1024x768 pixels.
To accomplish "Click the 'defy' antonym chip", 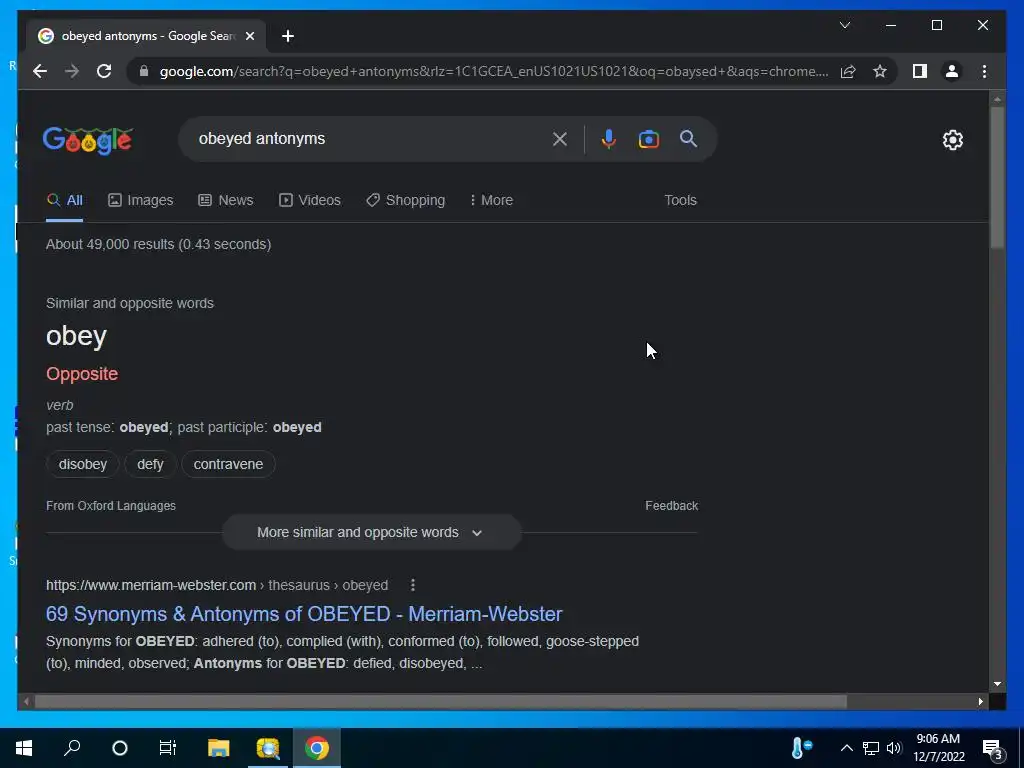I will tap(150, 464).
